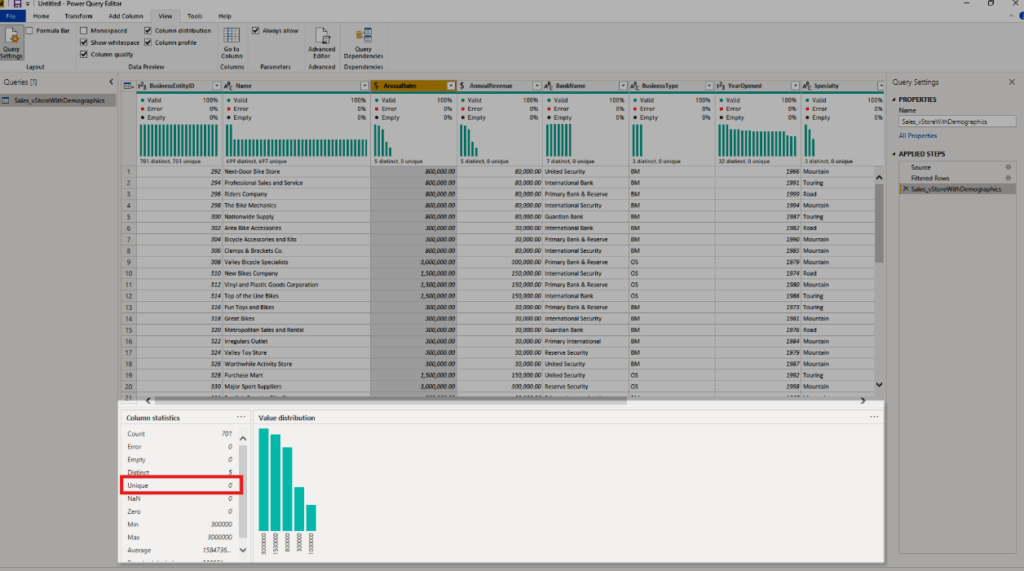Enable the Formula Bar checkbox
1024x571 pixels.
pyautogui.click(x=29, y=31)
